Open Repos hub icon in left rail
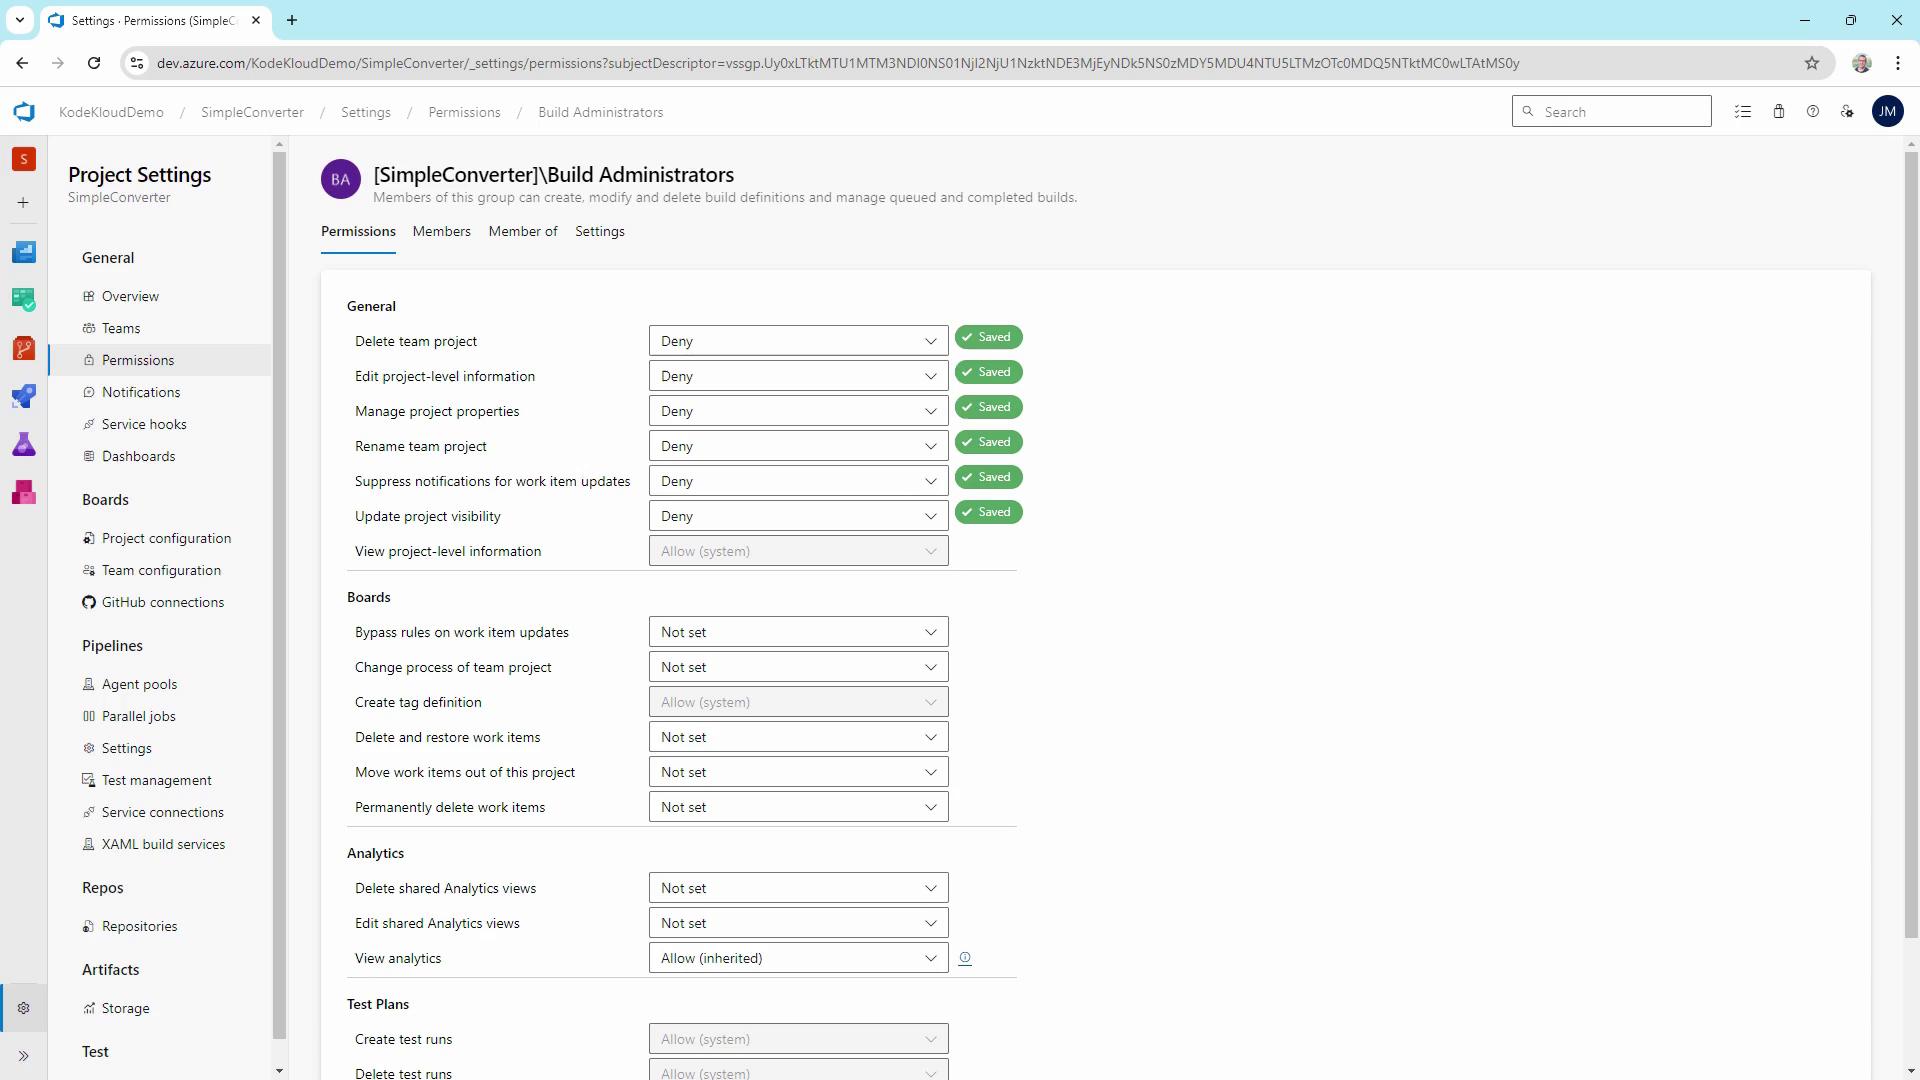 [x=24, y=348]
